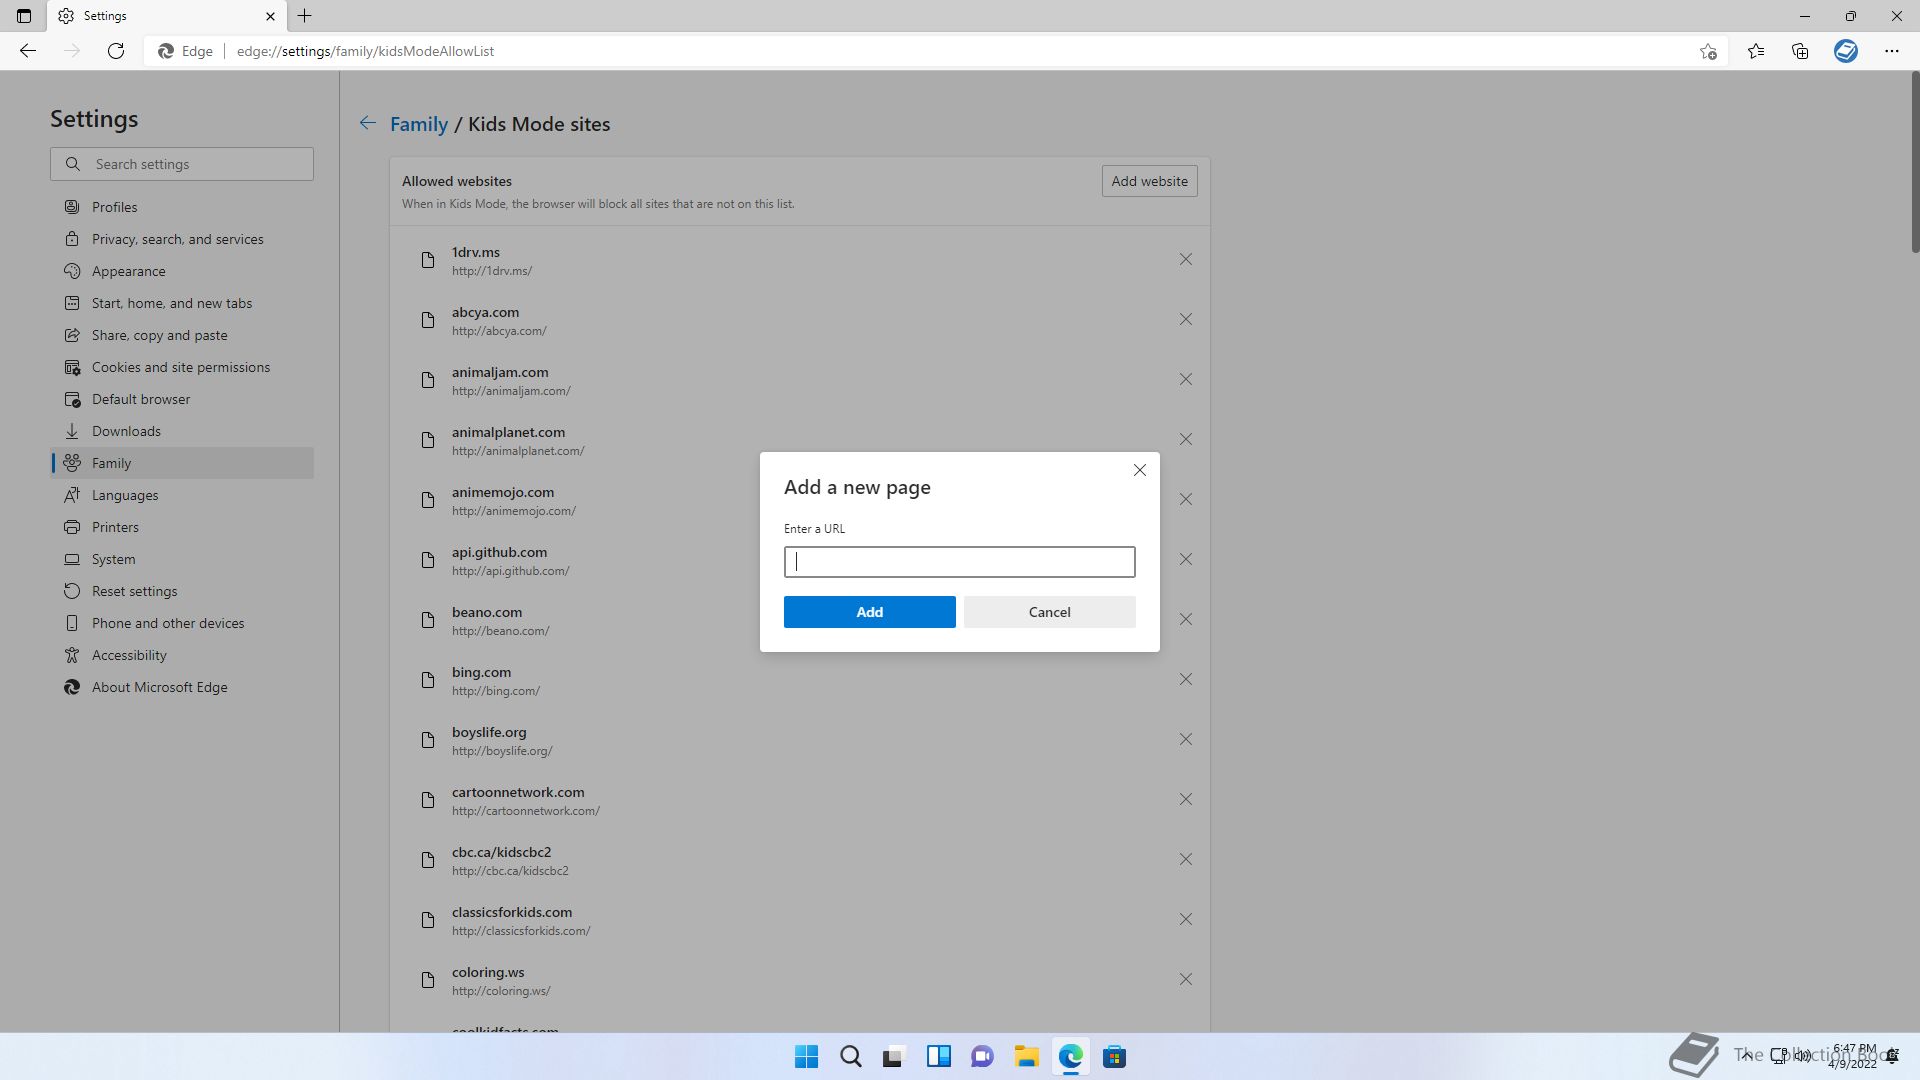The height and width of the screenshot is (1080, 1920).
Task: Remove animalplanet.com from the list
Action: (1185, 440)
